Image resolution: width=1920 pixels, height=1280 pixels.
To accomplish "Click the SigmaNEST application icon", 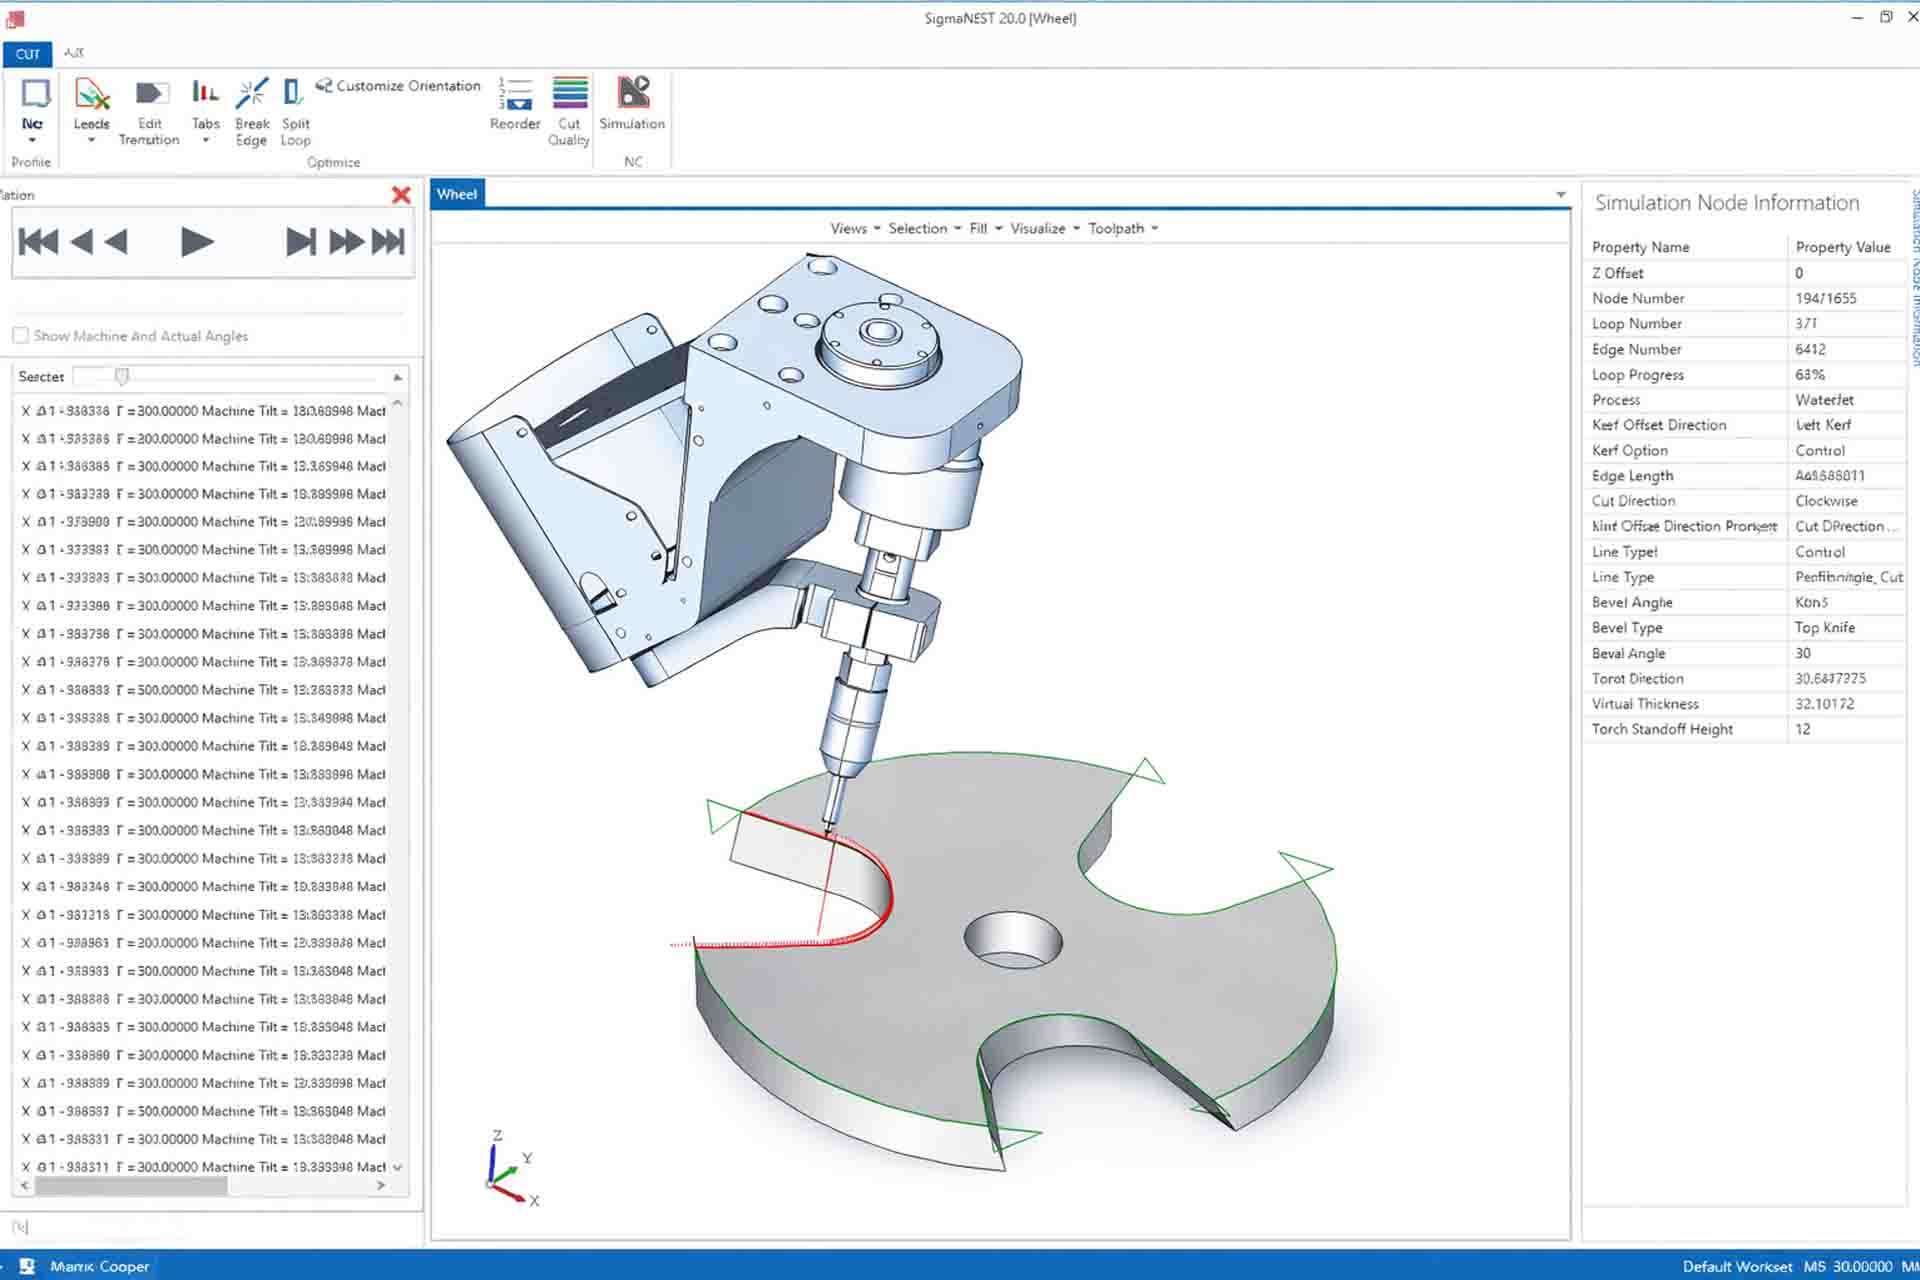I will [x=15, y=18].
